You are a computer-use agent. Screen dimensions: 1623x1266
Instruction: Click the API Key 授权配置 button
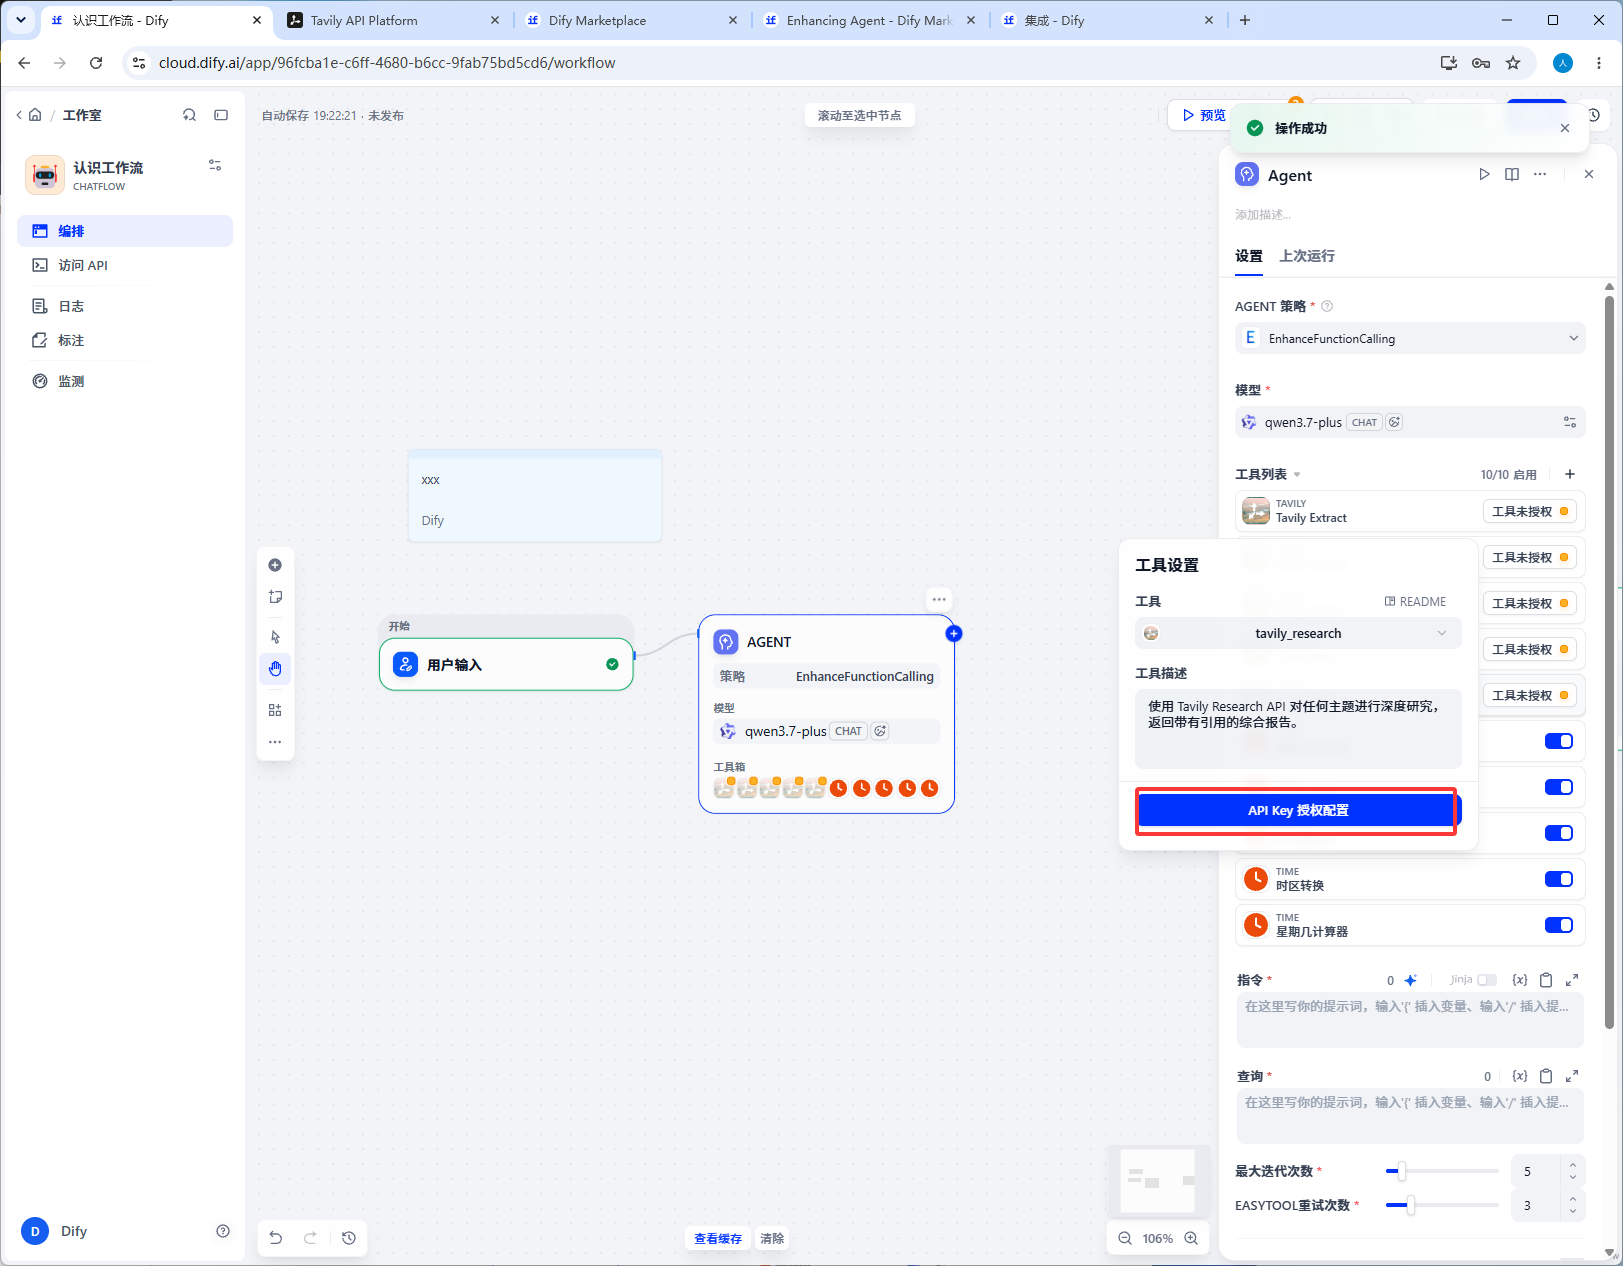[1298, 811]
